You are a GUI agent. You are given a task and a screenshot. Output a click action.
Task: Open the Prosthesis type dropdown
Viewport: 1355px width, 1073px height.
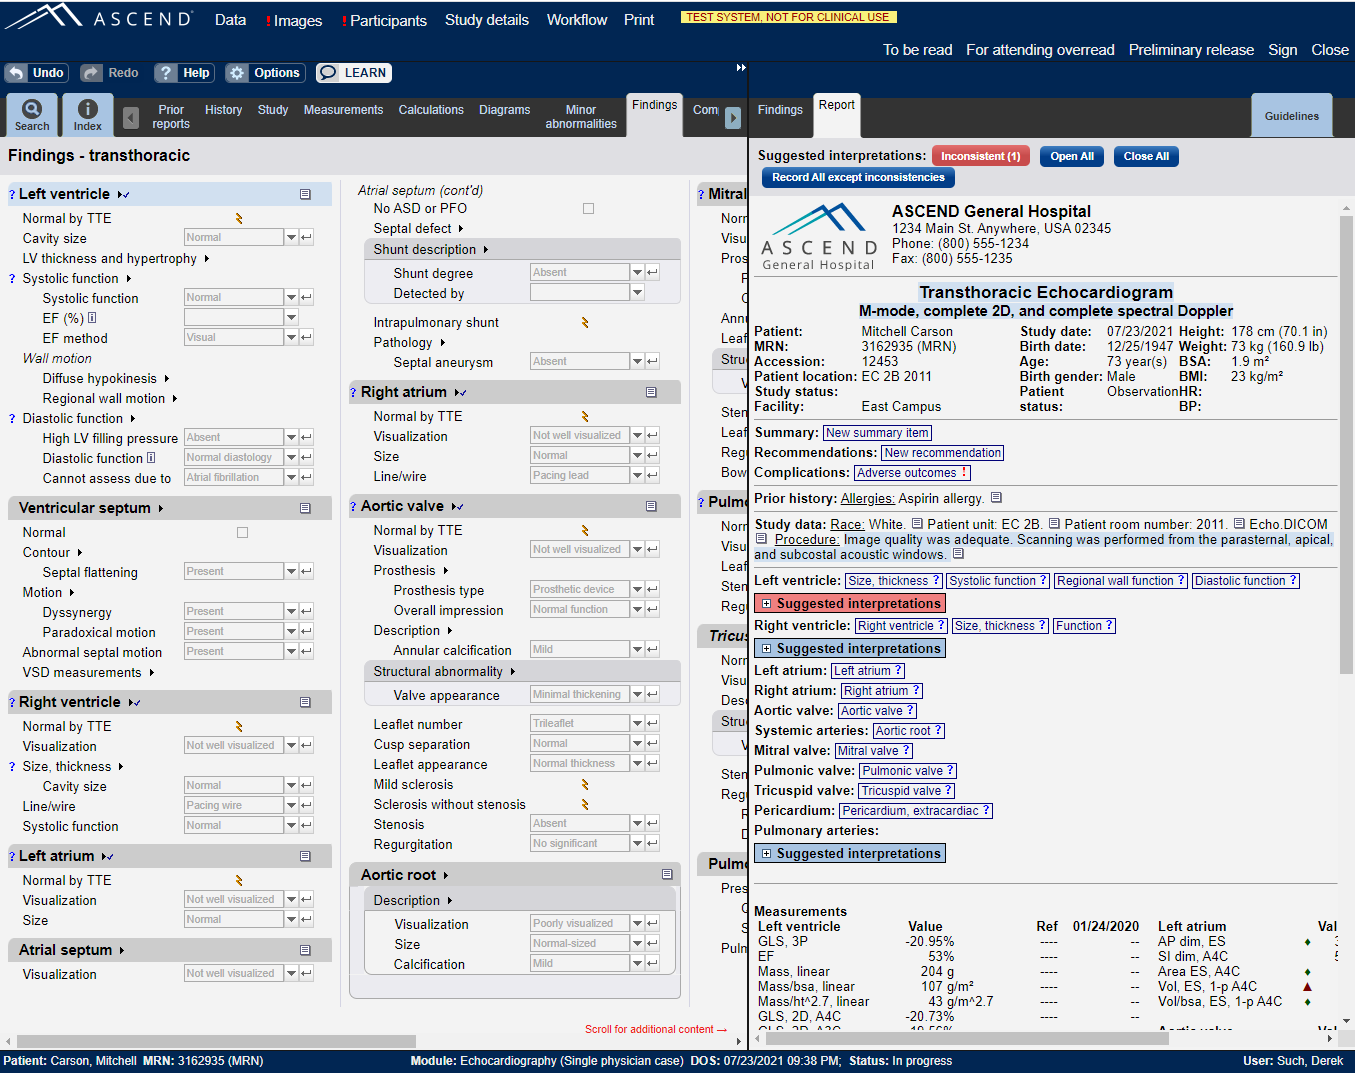click(637, 590)
